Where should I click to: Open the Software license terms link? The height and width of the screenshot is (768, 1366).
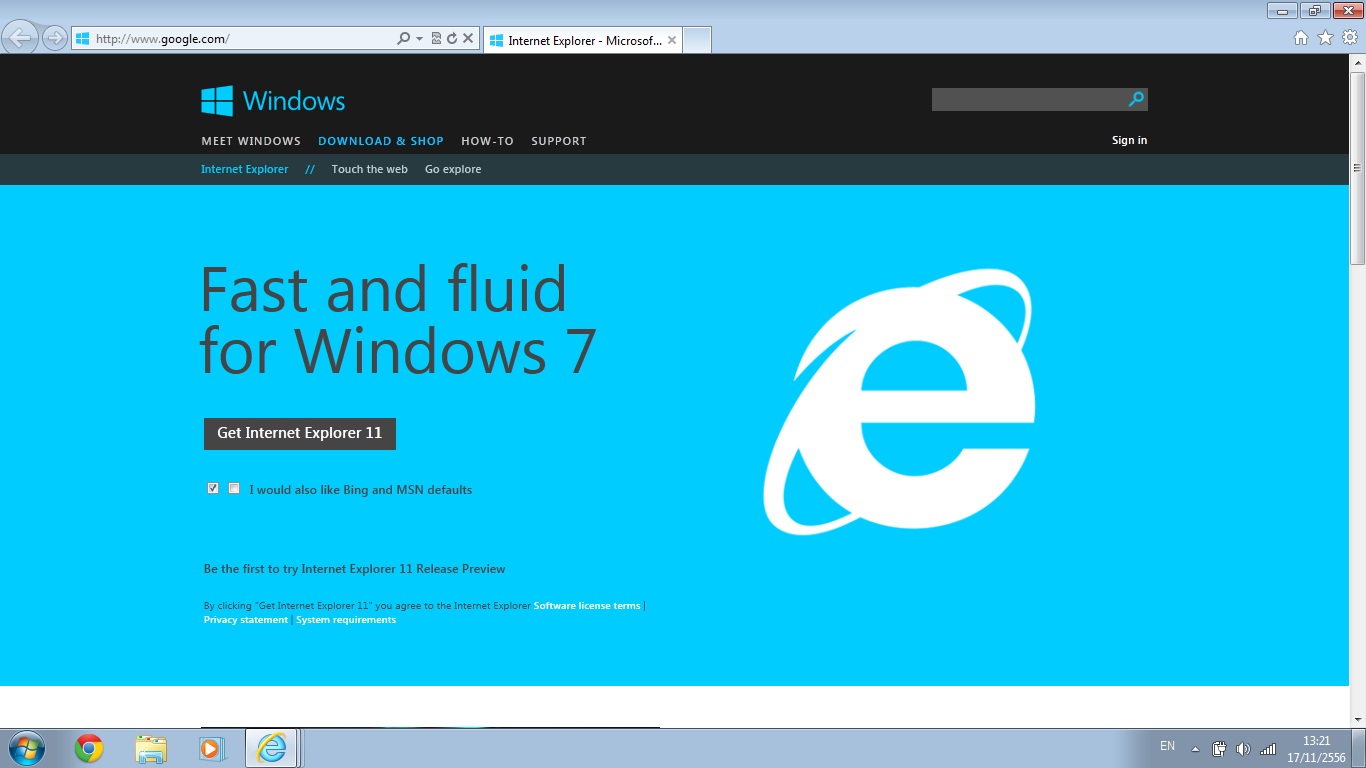(587, 606)
